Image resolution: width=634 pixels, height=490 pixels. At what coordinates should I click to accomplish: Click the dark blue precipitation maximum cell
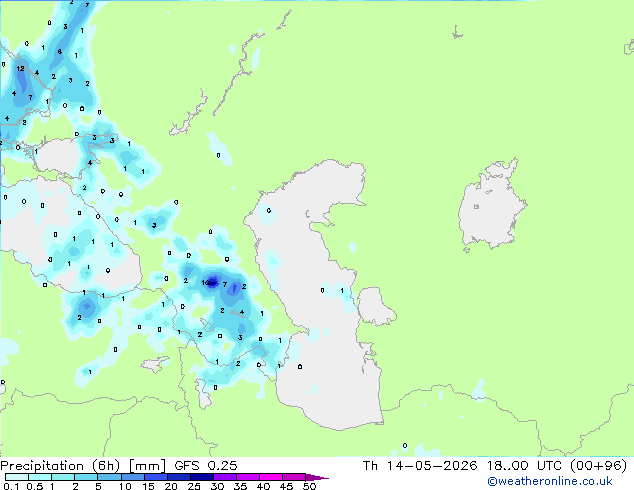[x=213, y=281]
